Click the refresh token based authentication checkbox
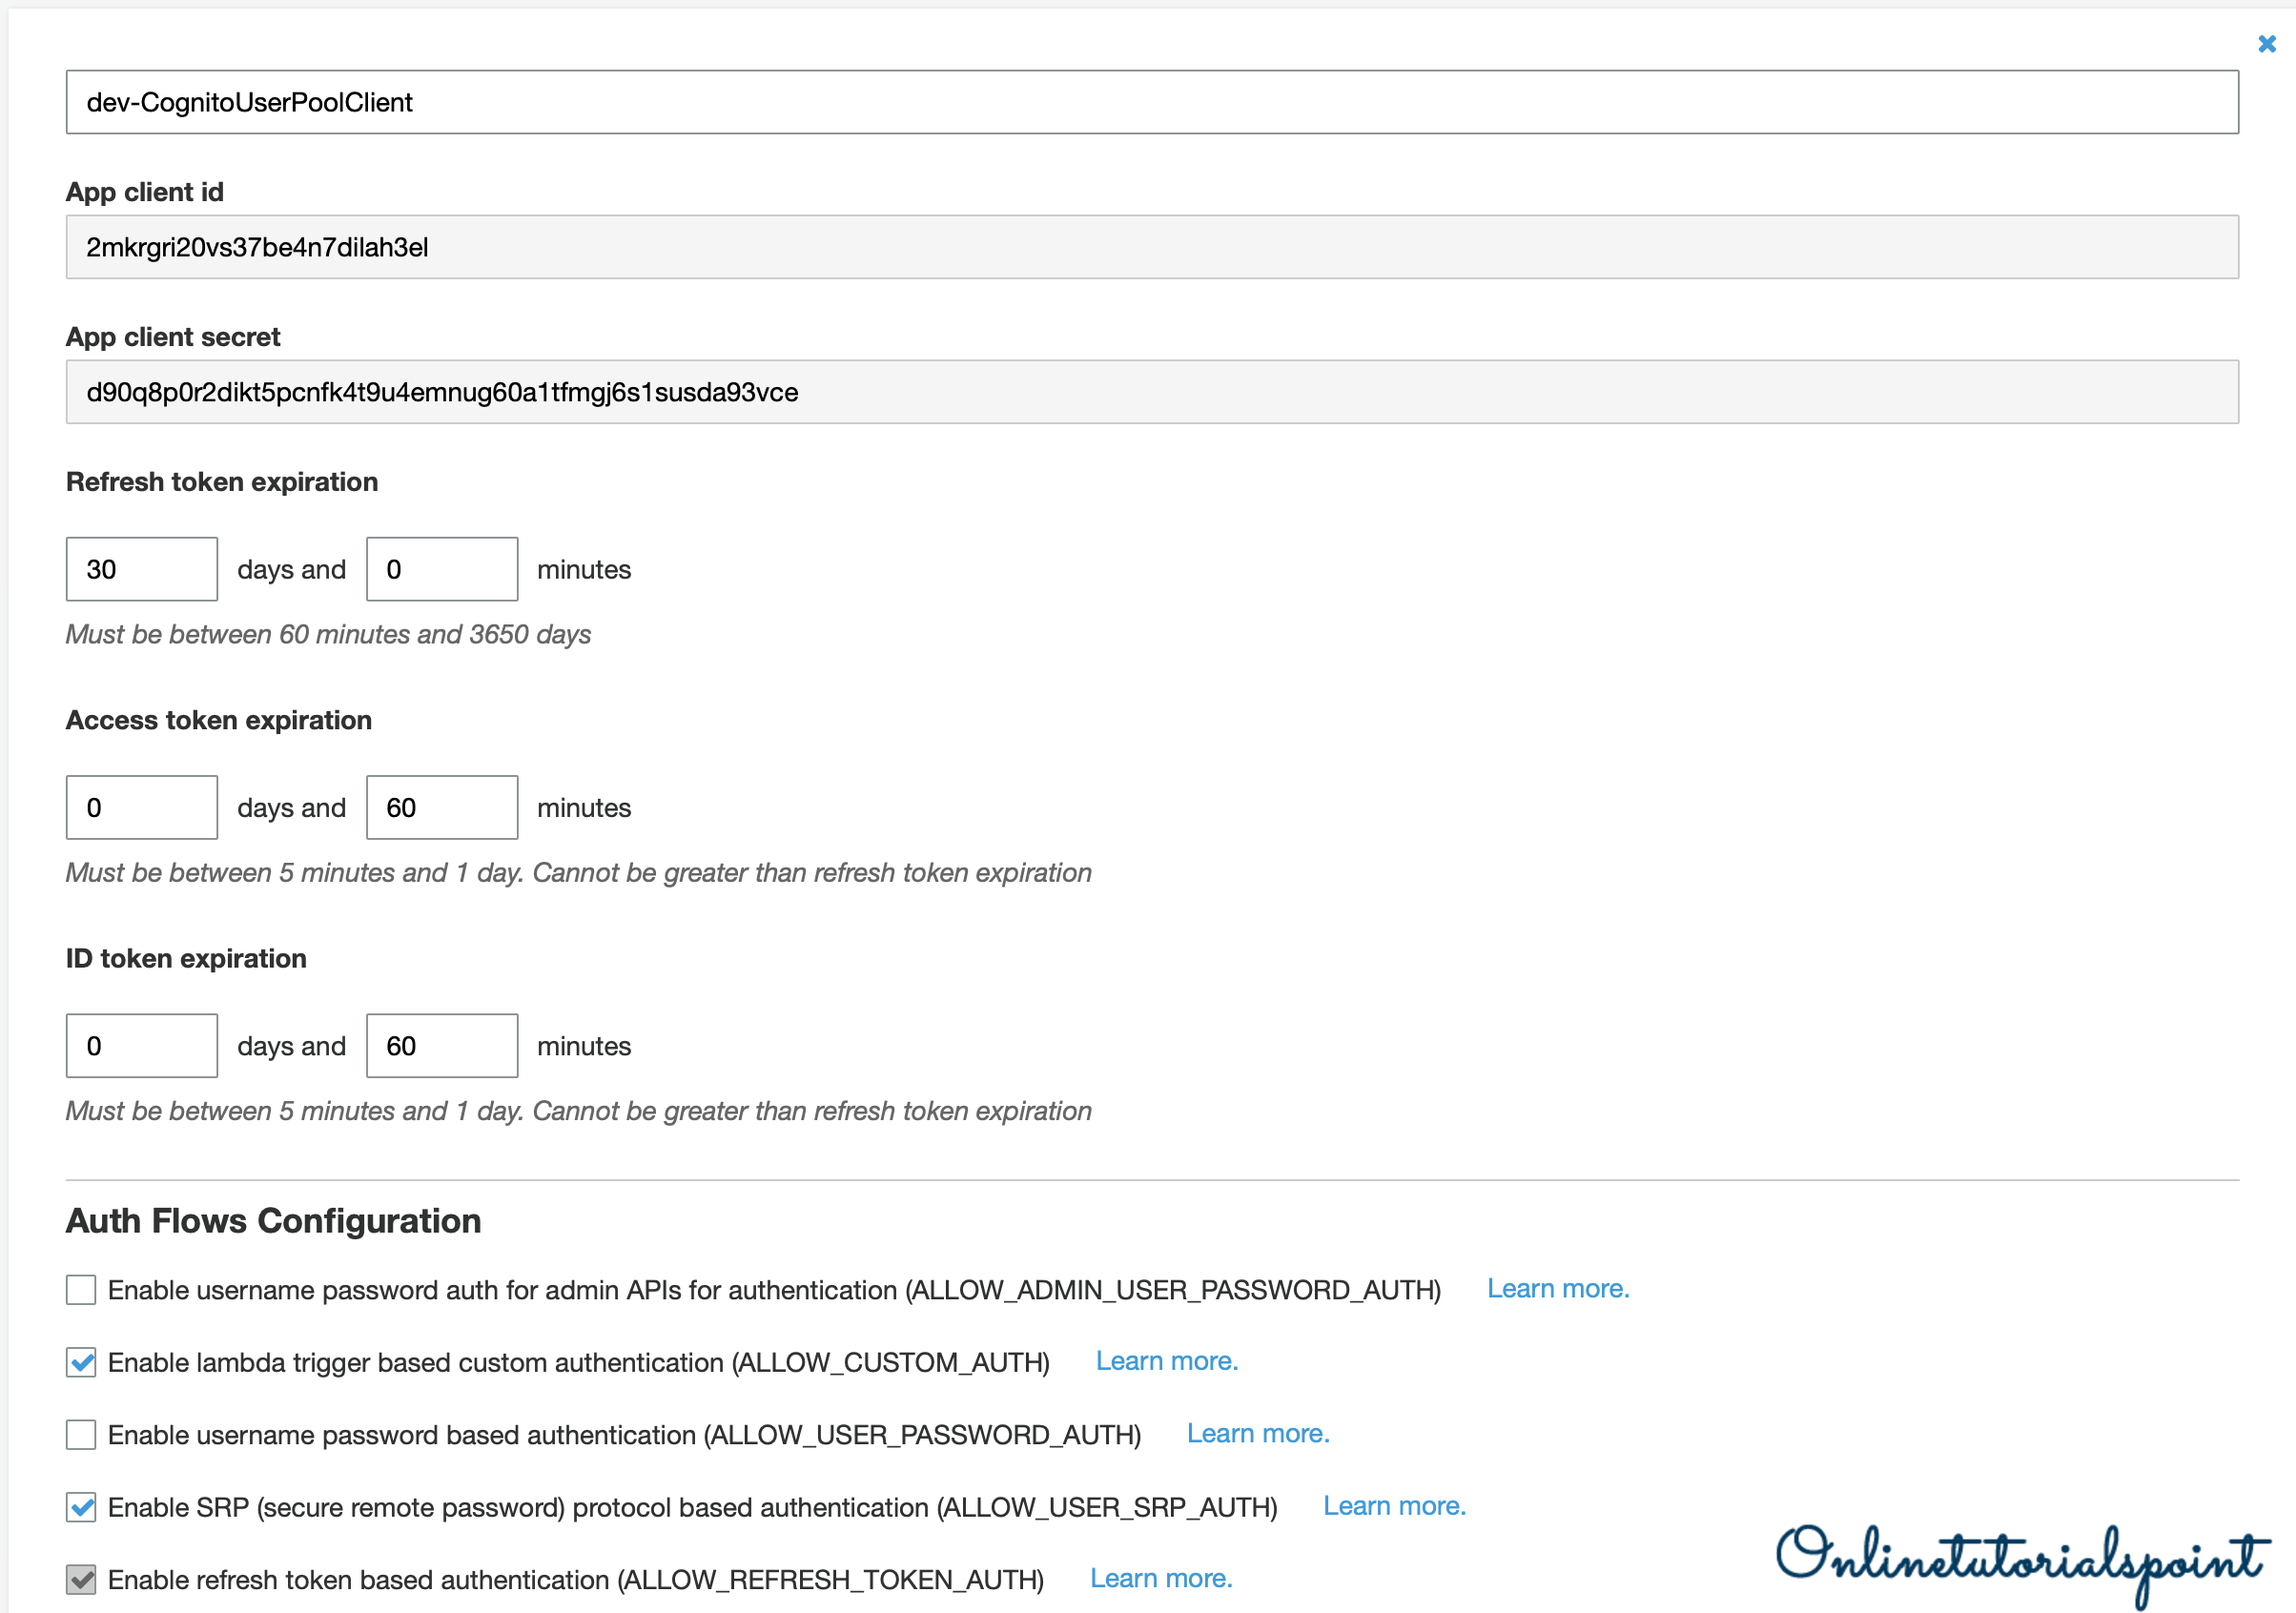 click(x=81, y=1580)
